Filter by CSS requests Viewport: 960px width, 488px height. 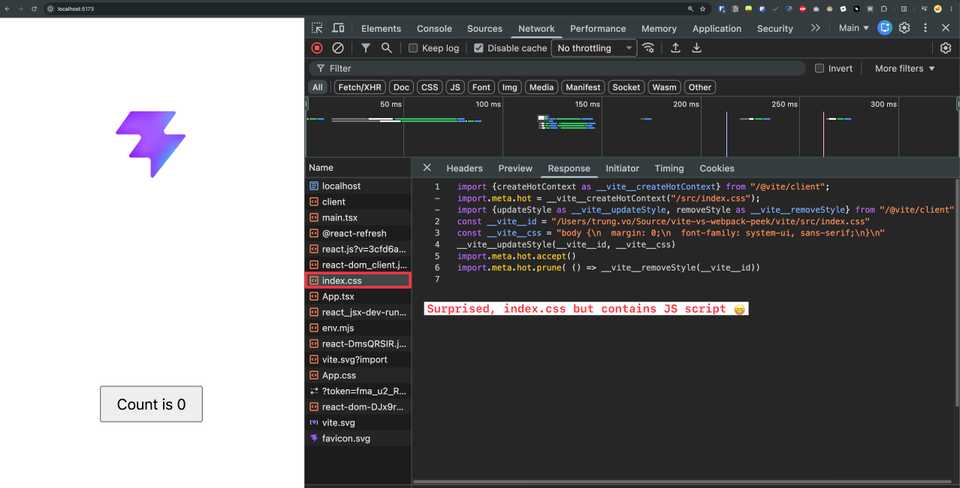[430, 88]
